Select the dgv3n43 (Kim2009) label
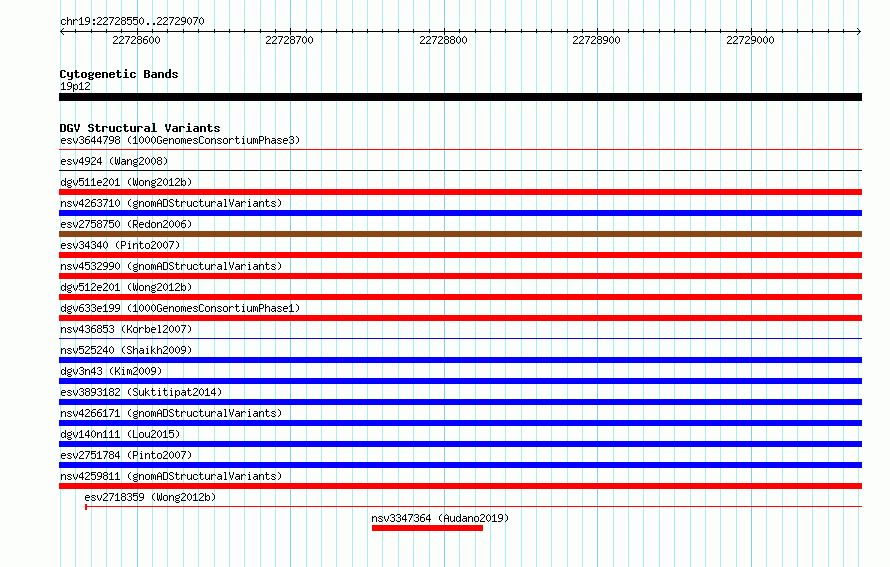 point(111,371)
